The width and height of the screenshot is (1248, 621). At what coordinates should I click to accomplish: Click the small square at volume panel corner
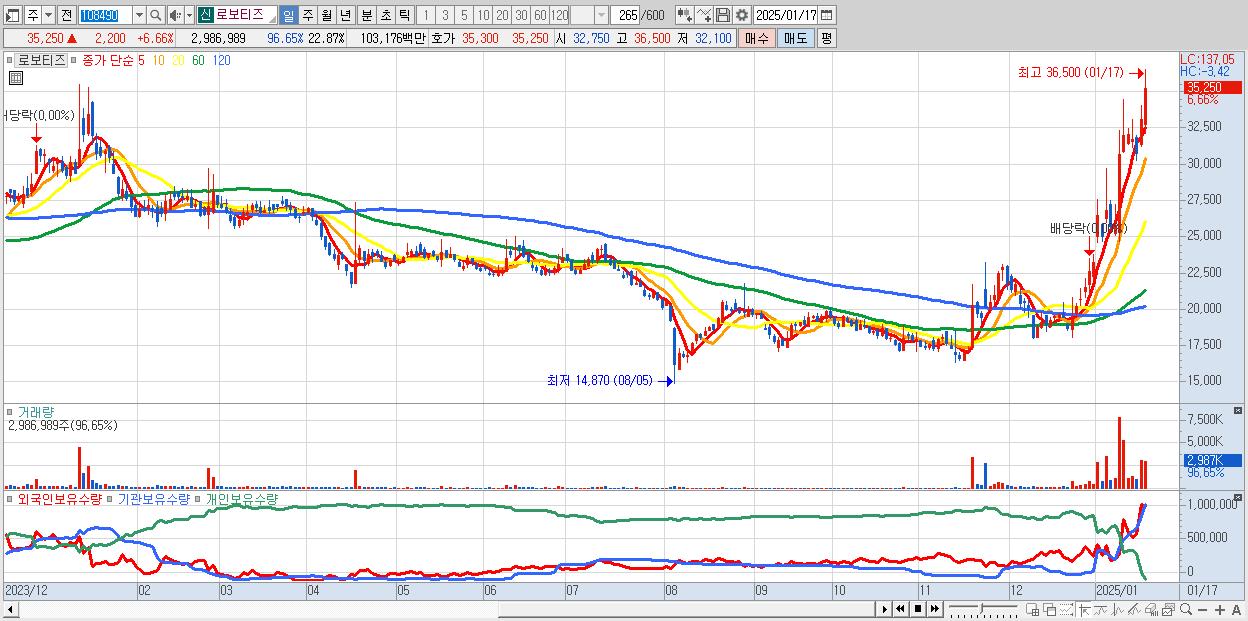pyautogui.click(x=1239, y=411)
